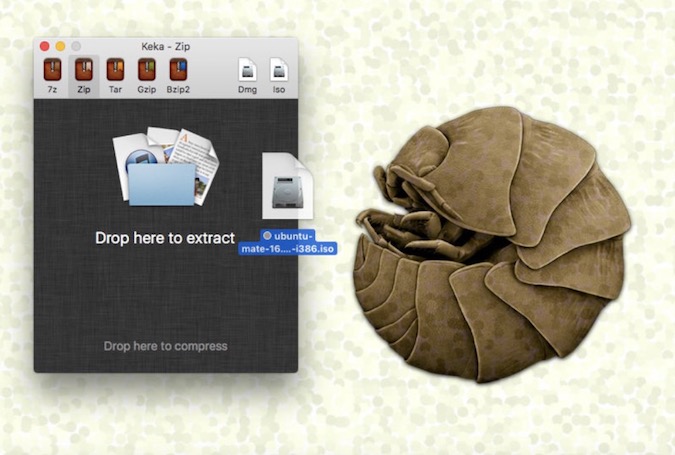
Task: Click the "Drop here to compress" text
Action: click(x=165, y=346)
